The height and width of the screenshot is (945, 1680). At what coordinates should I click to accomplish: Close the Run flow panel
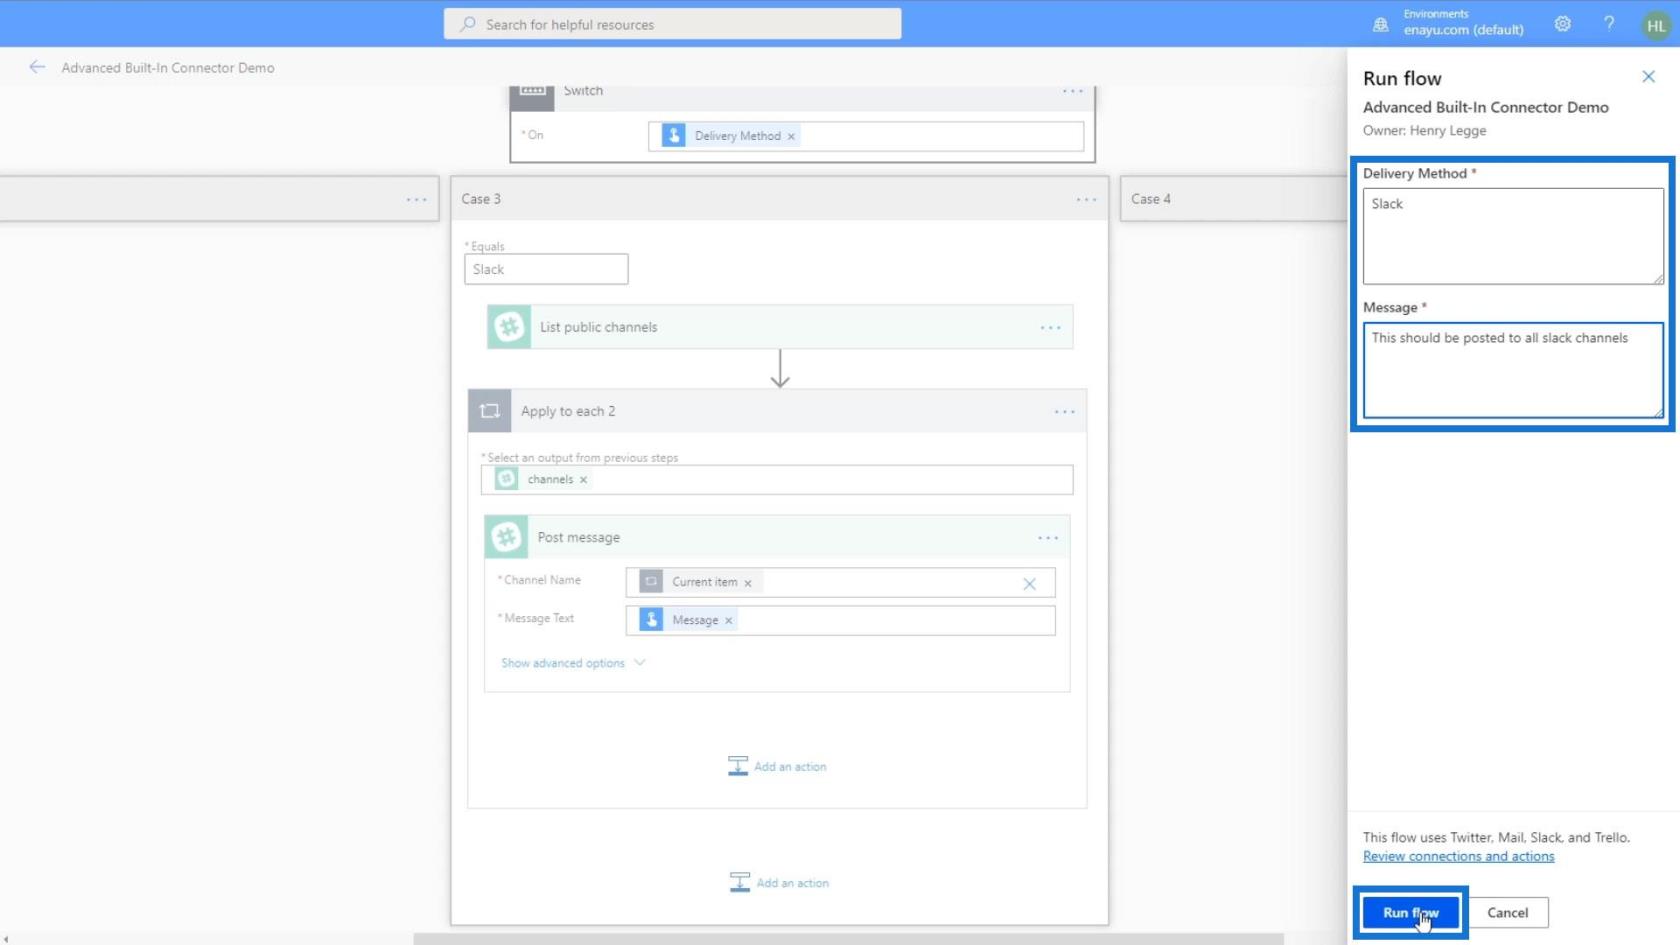point(1648,77)
